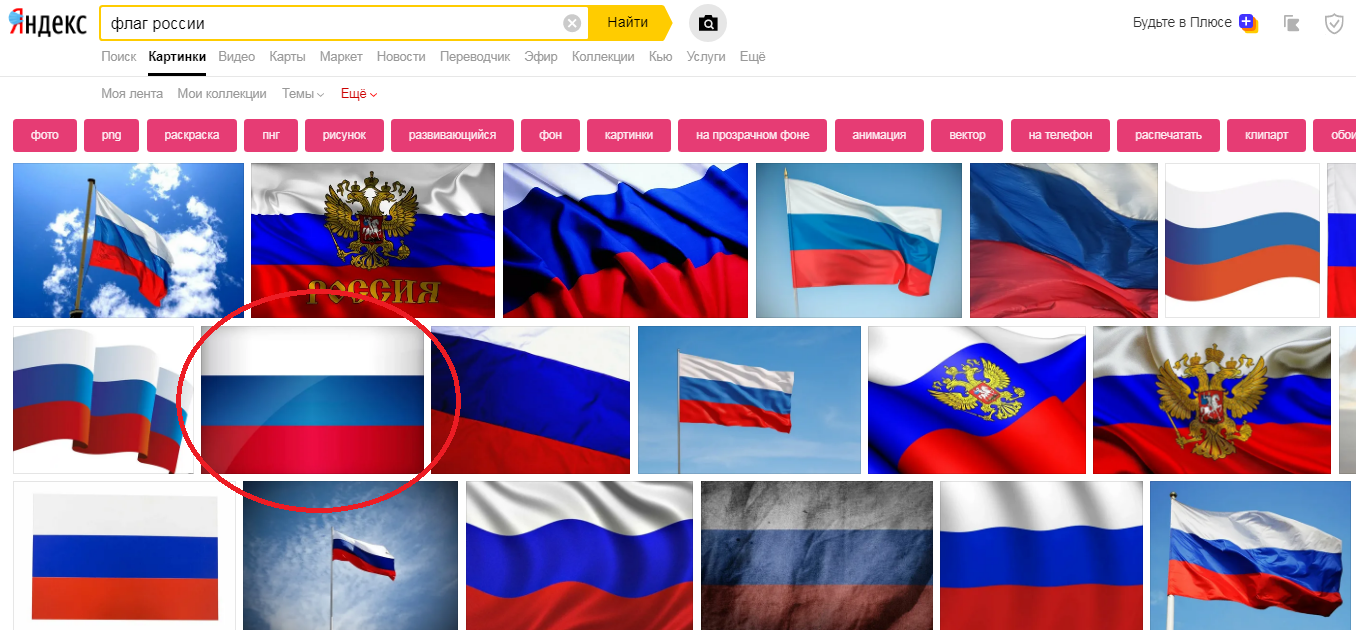Open the Ещё services menu in top navigation
This screenshot has width=1356, height=630.
pos(752,57)
